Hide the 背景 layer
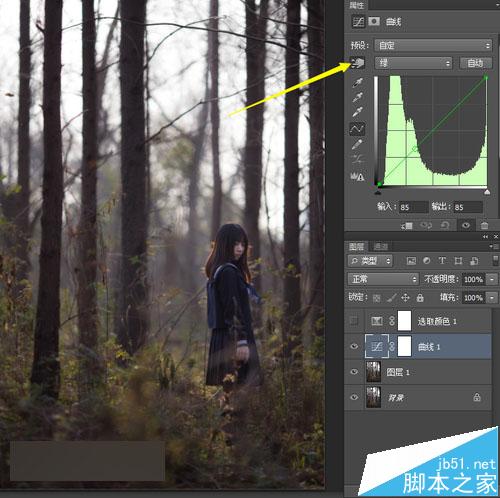Viewport: 500px width, 498px height. 354,397
